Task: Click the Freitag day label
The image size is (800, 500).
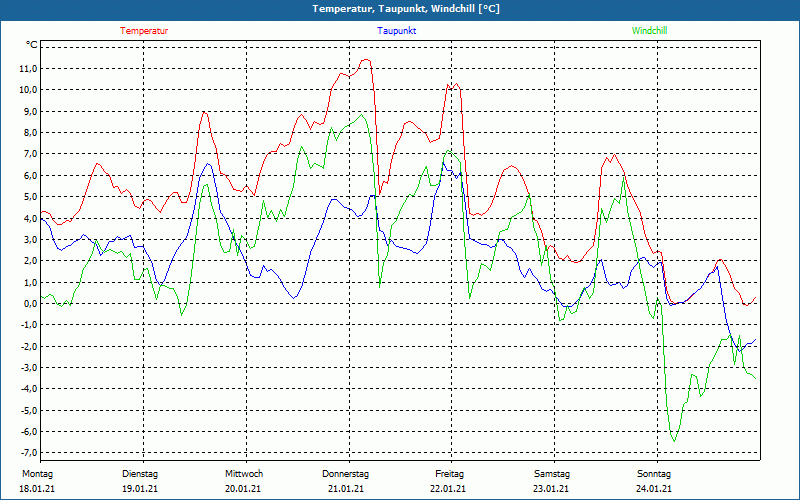Action: click(x=449, y=474)
